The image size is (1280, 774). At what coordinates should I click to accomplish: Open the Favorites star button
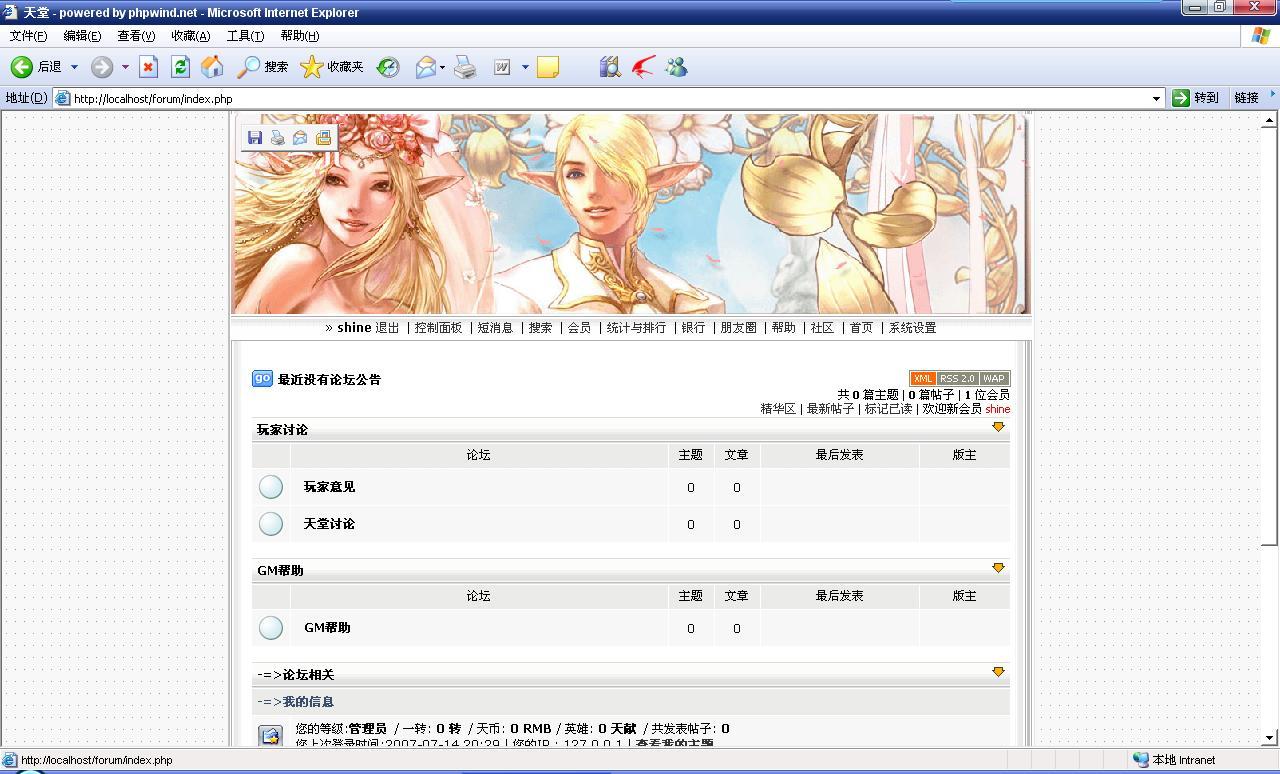click(312, 67)
